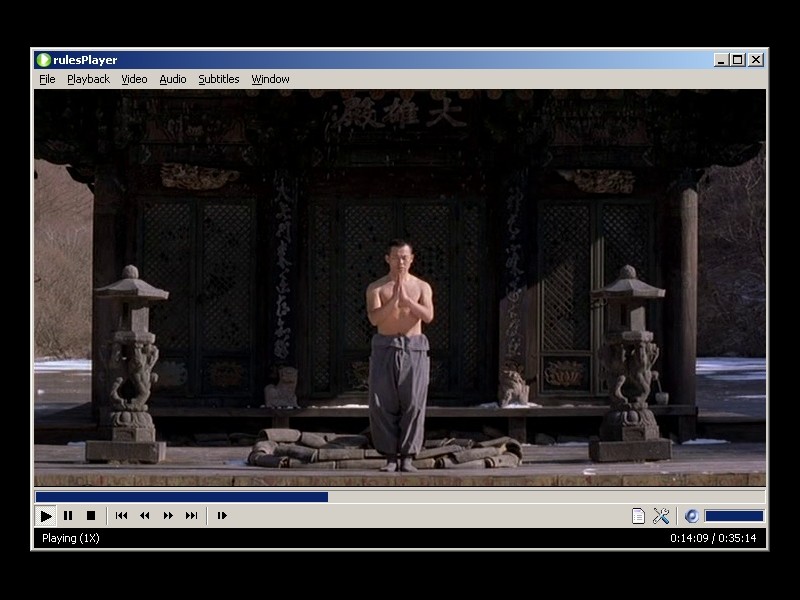The image size is (800, 600).
Task: Click the Play button
Action: pos(45,516)
